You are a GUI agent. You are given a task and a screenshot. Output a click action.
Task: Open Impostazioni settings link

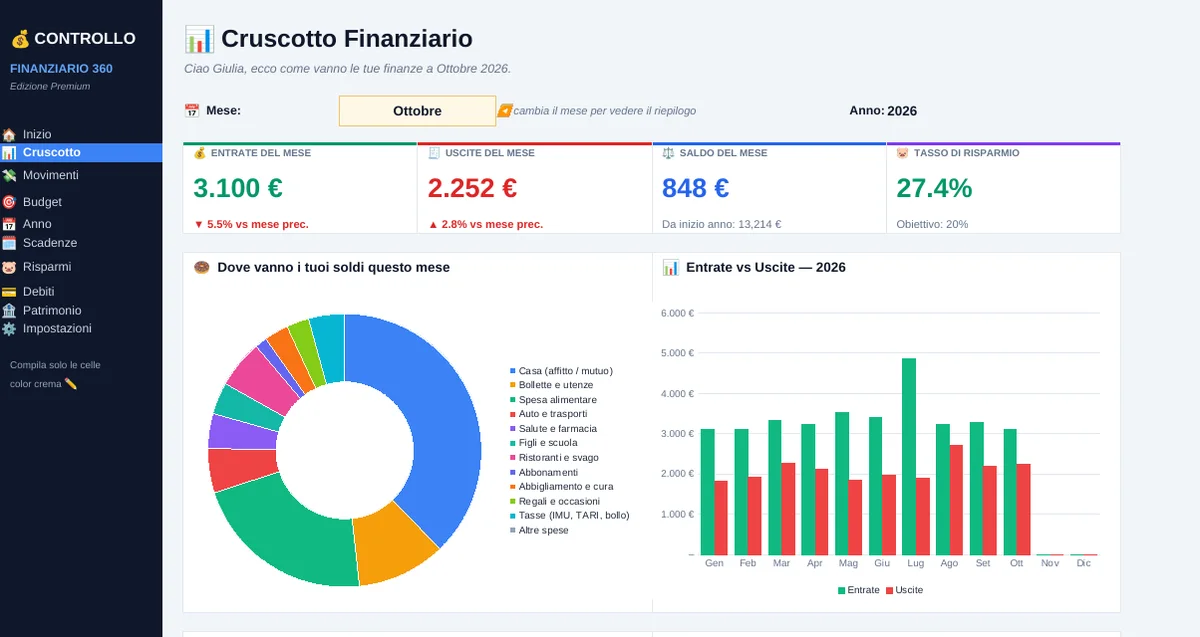(x=57, y=329)
